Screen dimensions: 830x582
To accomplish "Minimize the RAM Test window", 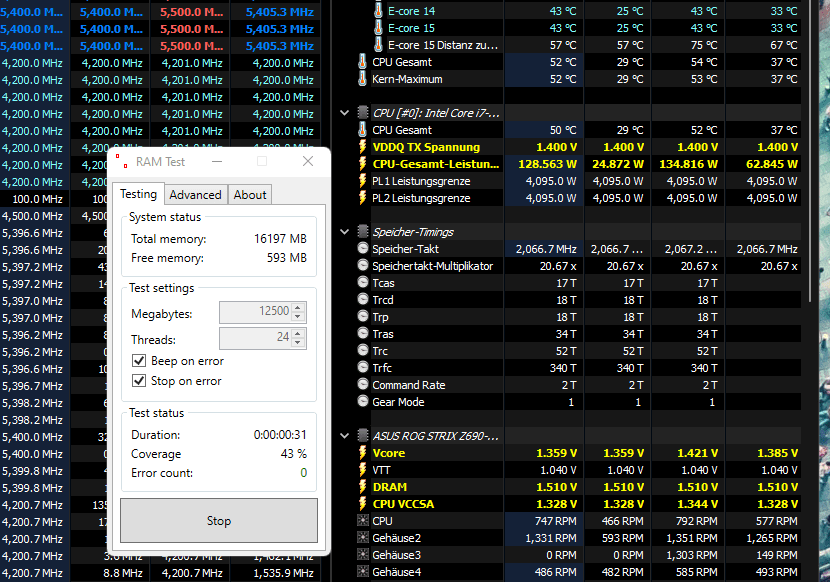I will (217, 161).
